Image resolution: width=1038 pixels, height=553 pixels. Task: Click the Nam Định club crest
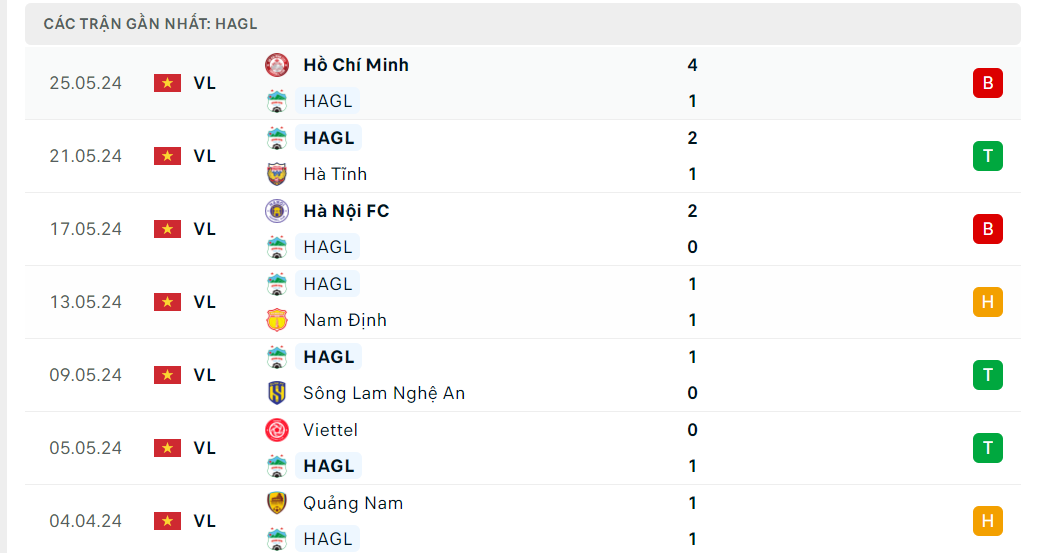point(277,320)
